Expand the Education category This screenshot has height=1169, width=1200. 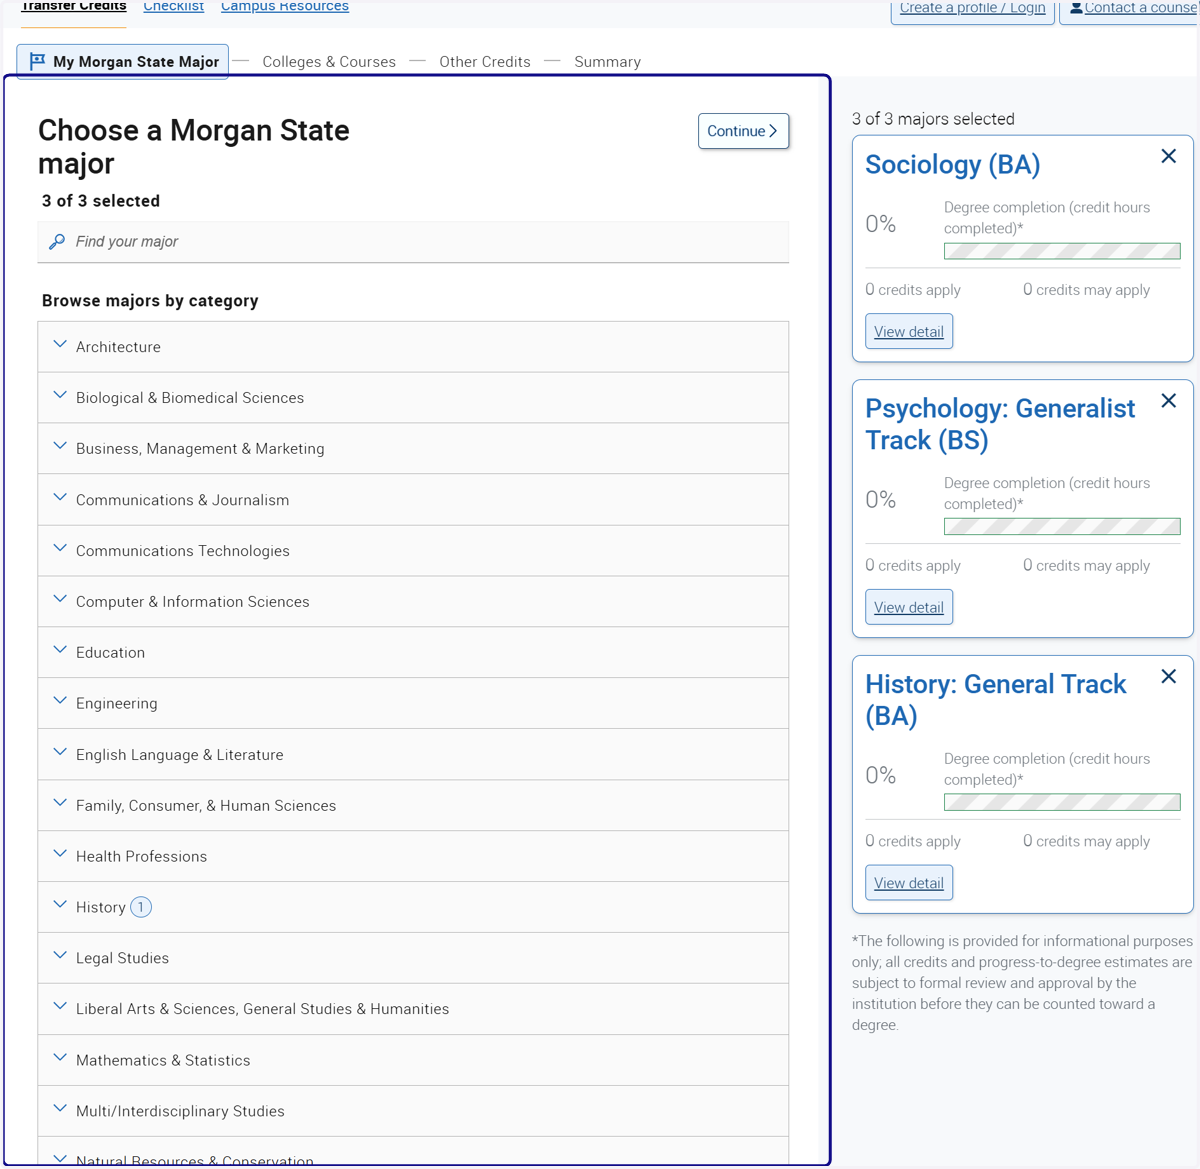pos(413,653)
